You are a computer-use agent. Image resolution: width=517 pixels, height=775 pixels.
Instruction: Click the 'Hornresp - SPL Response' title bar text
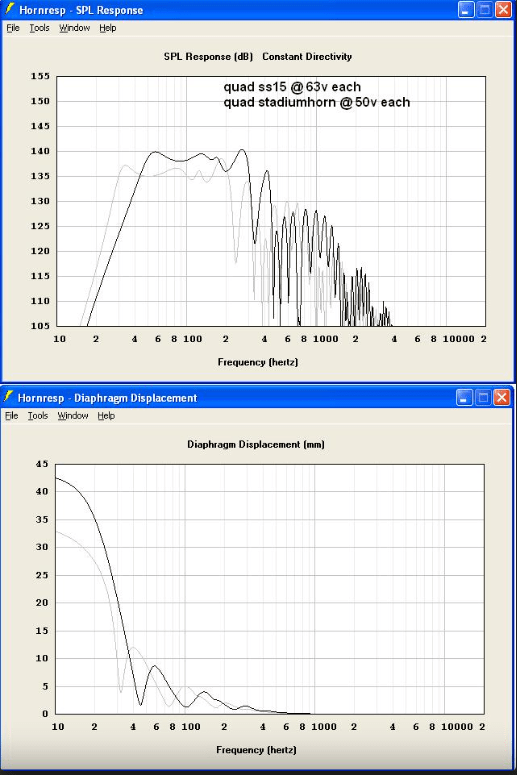click(x=81, y=10)
